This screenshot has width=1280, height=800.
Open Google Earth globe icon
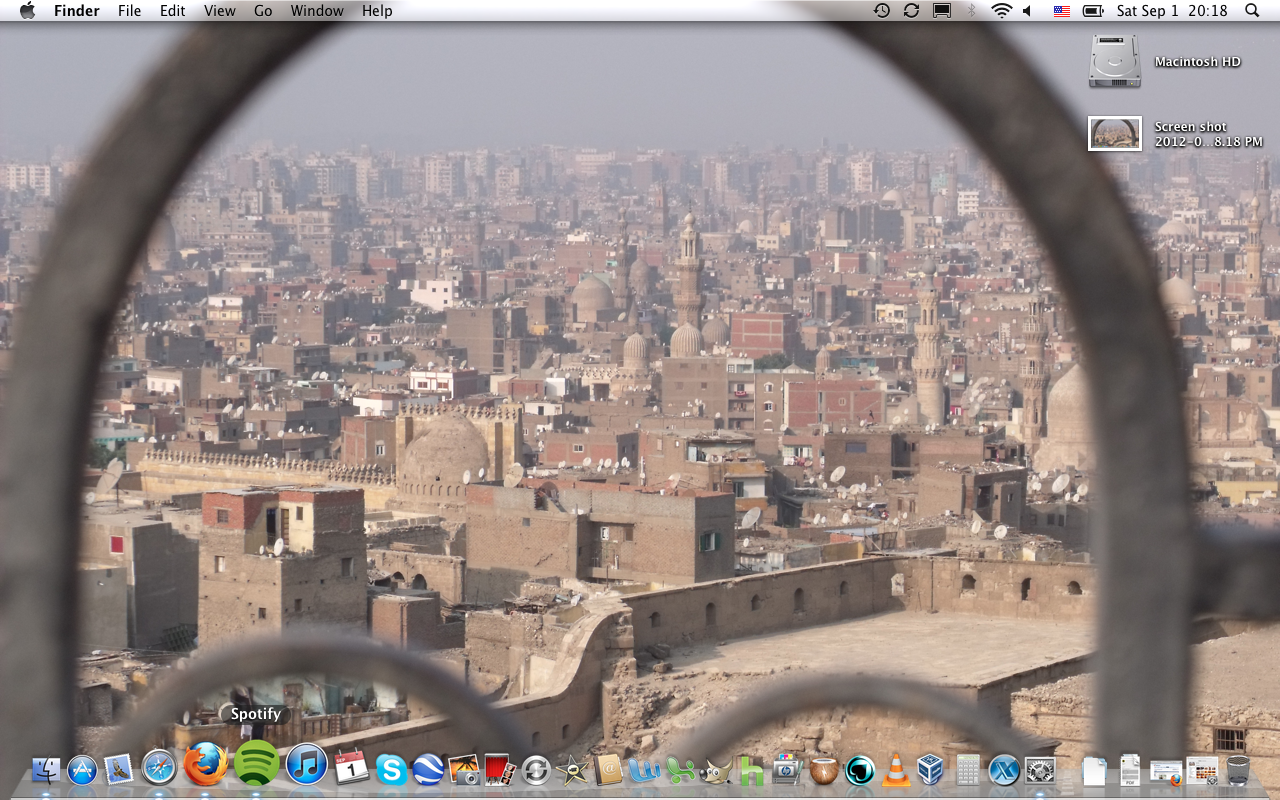pos(428,770)
